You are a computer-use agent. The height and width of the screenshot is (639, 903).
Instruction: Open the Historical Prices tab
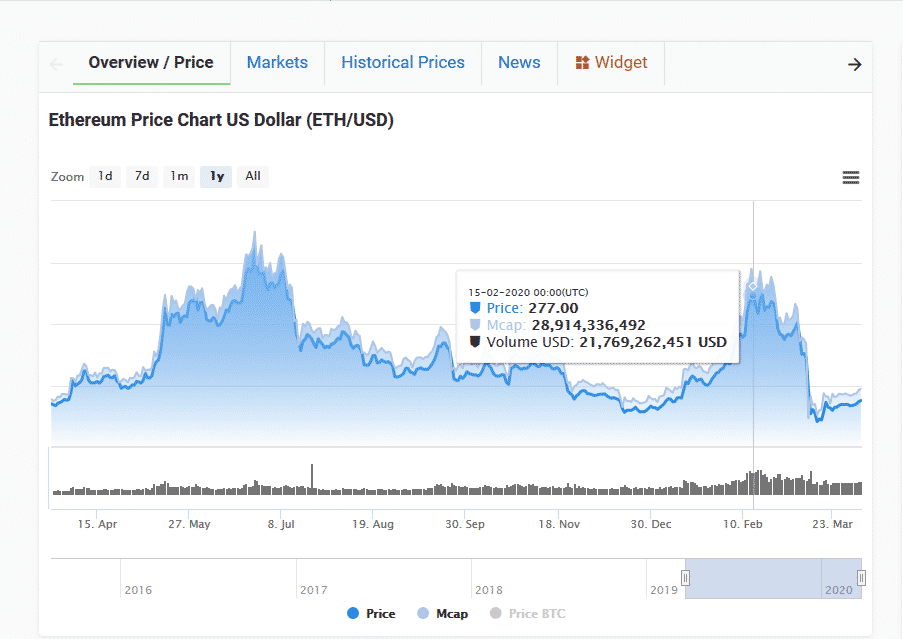coord(403,62)
